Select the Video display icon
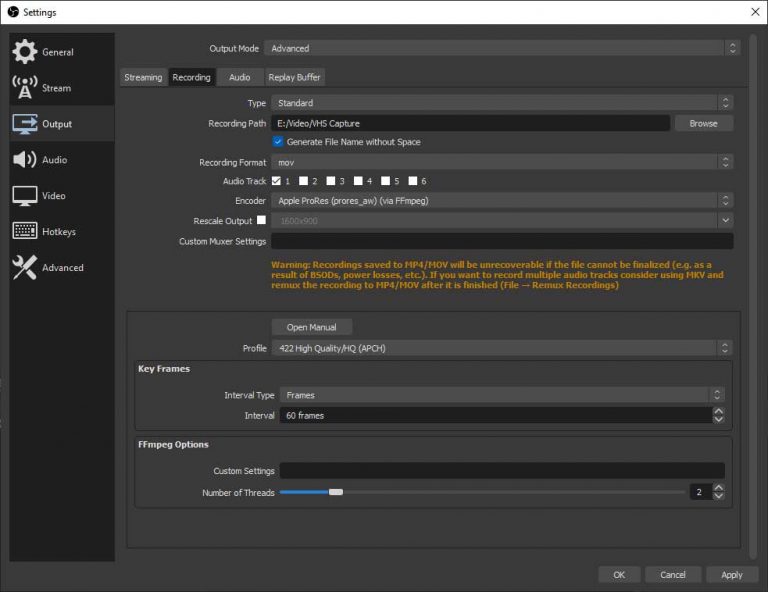This screenshot has height=592, width=768. click(x=25, y=196)
